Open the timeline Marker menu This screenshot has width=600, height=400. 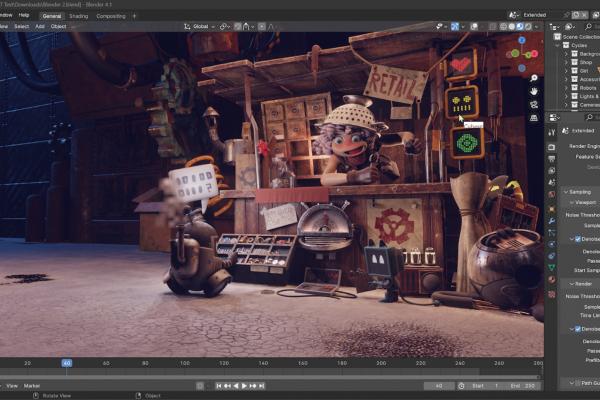coord(32,386)
